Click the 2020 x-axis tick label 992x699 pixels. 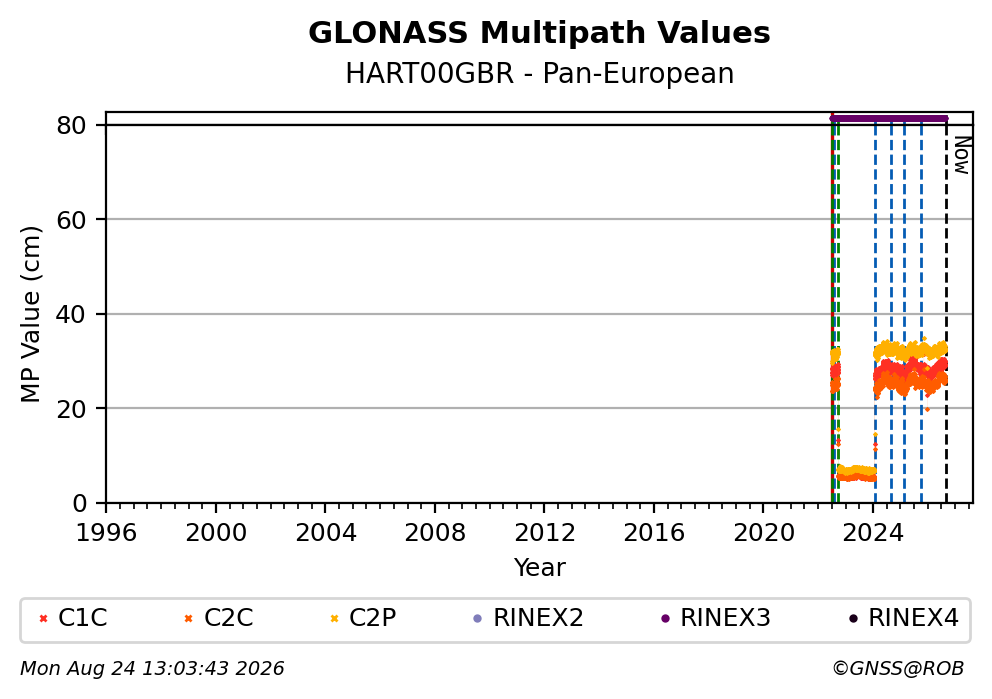point(764,533)
